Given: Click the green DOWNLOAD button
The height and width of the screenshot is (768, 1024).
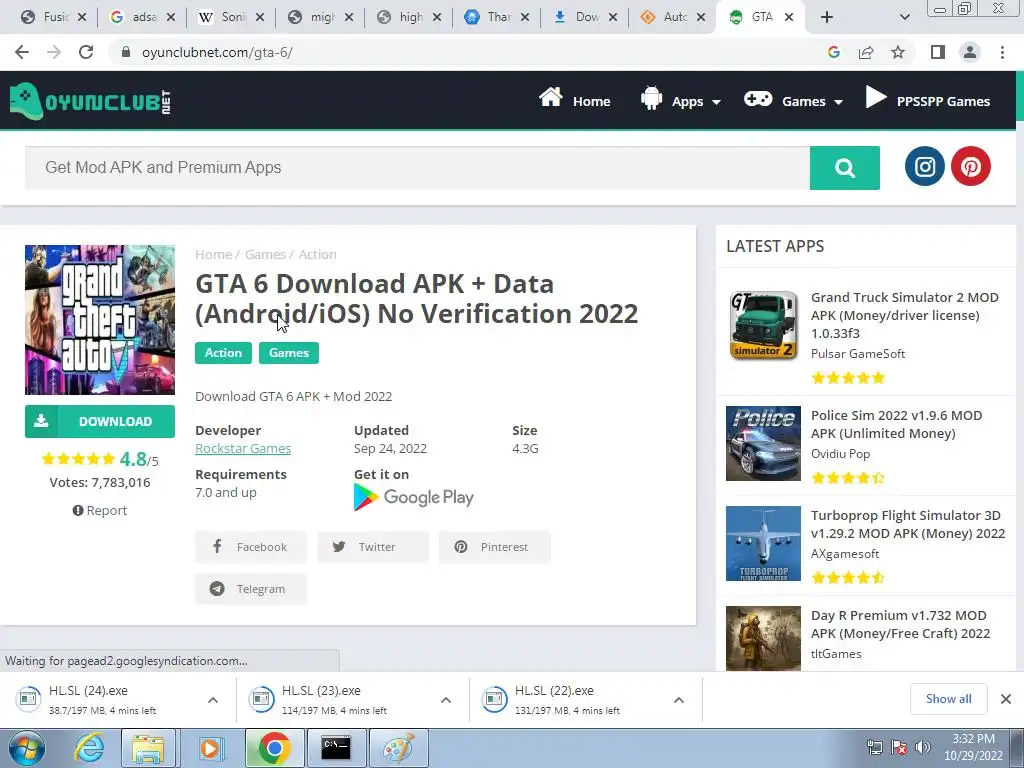Looking at the screenshot, I should [100, 421].
